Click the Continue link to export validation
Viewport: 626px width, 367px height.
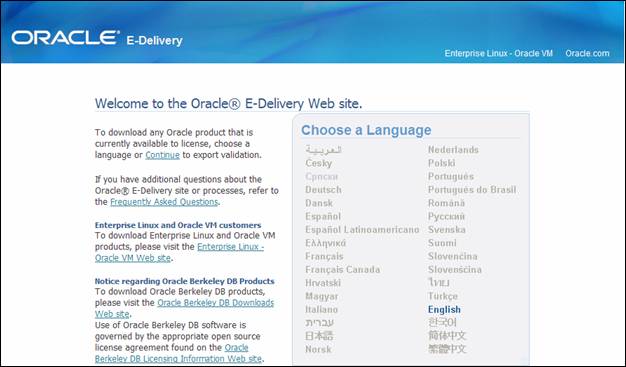[x=162, y=155]
